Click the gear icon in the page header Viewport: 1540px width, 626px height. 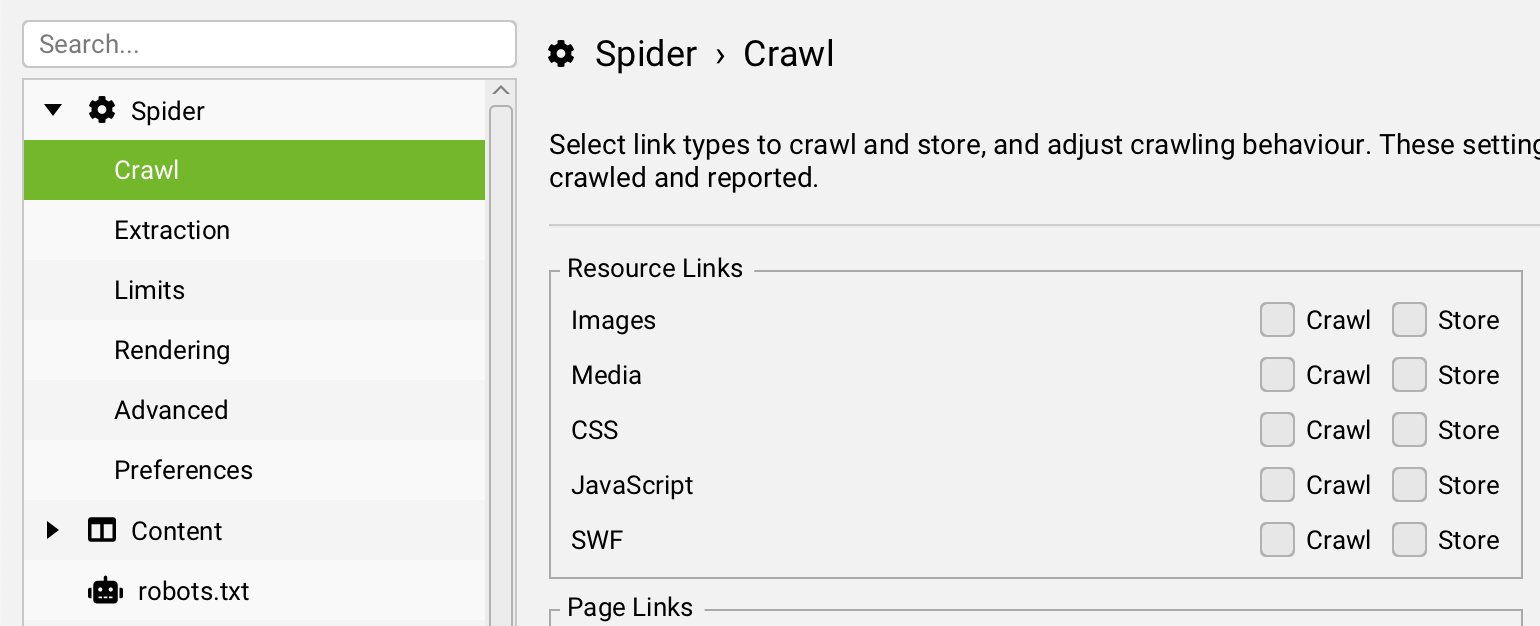pyautogui.click(x=562, y=54)
